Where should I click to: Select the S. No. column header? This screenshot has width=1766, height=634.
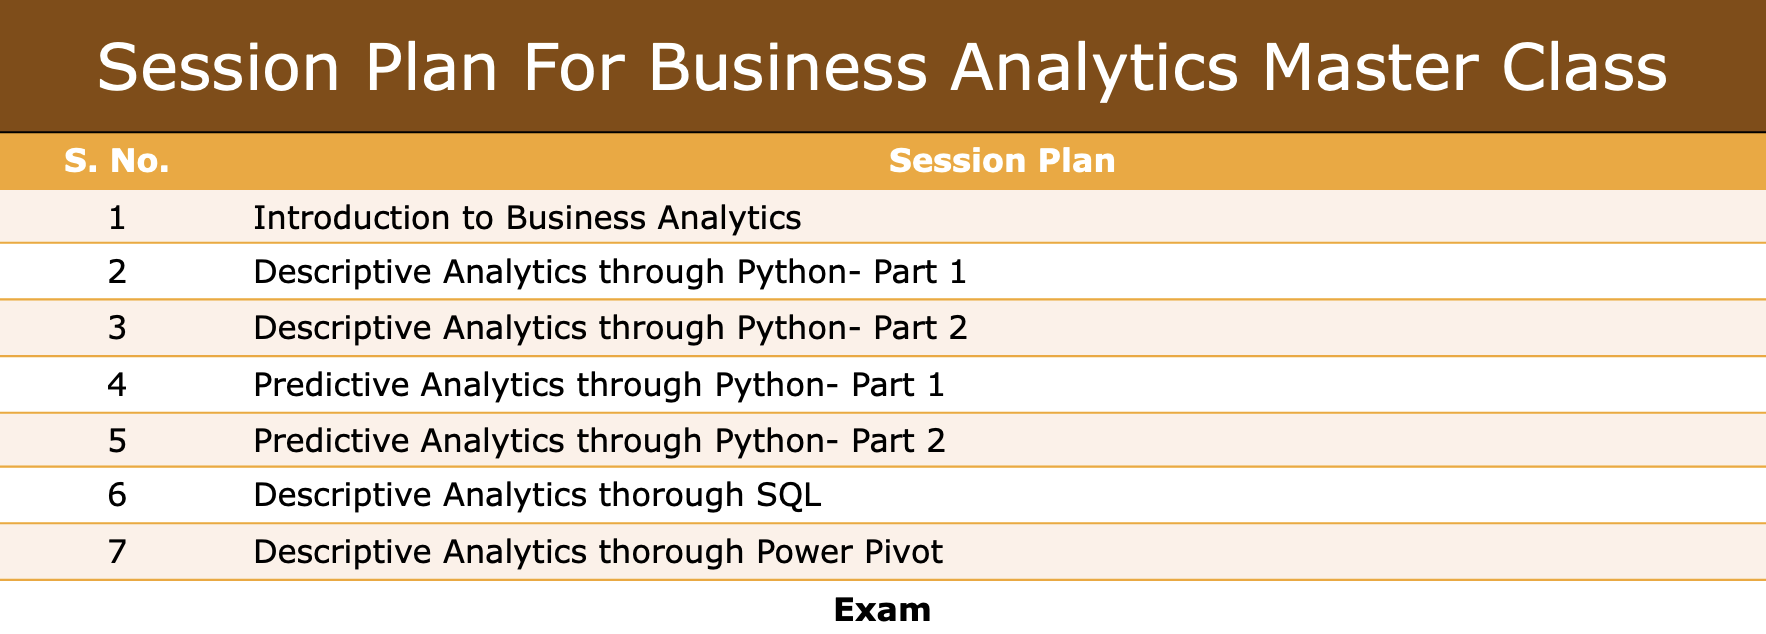coord(117,161)
